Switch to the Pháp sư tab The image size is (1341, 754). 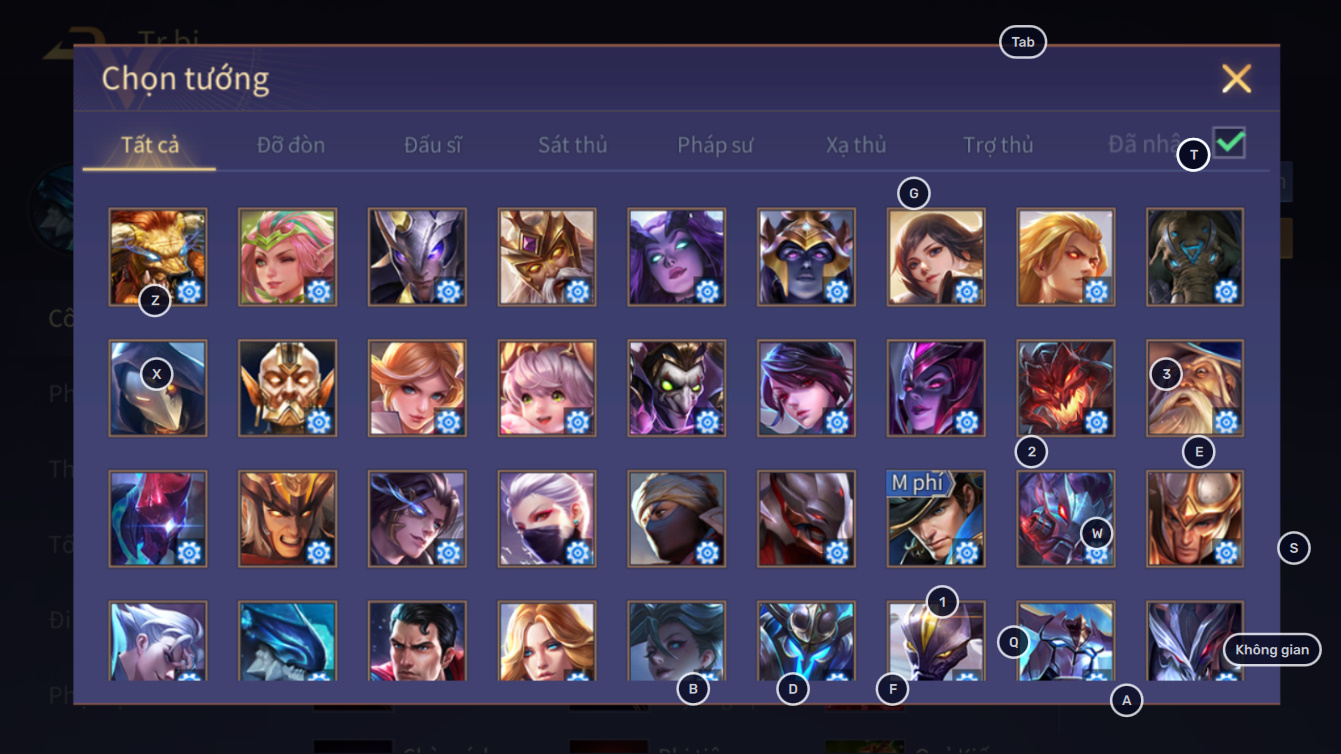(x=715, y=145)
